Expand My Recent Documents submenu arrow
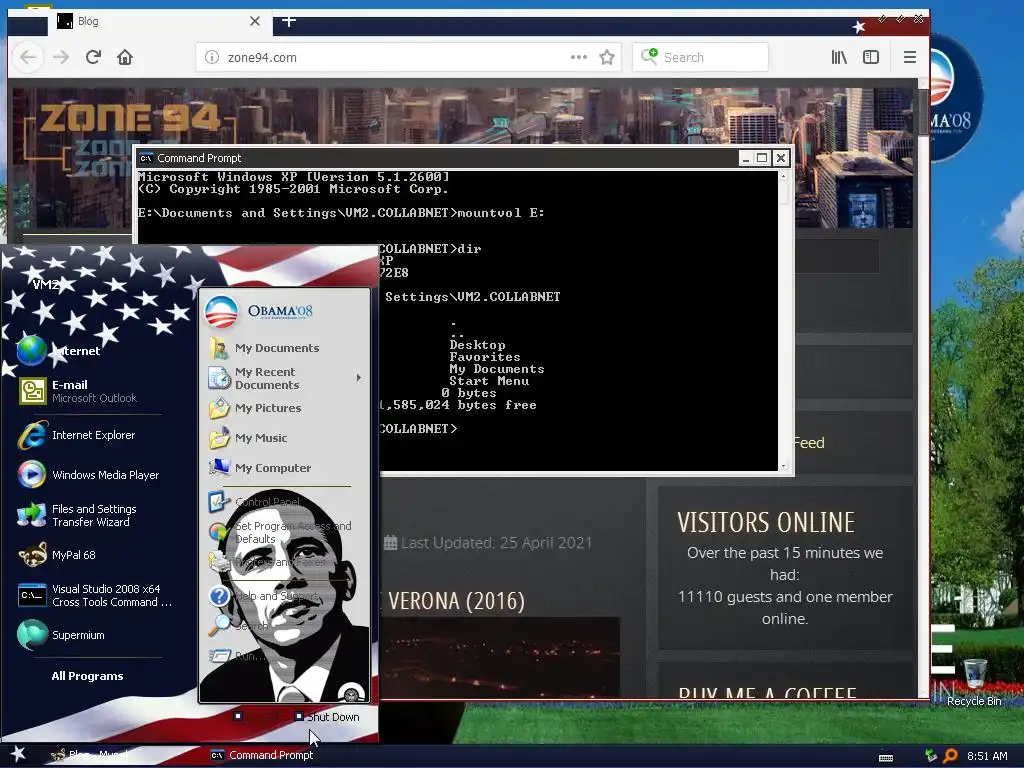The image size is (1024, 768). point(359,378)
